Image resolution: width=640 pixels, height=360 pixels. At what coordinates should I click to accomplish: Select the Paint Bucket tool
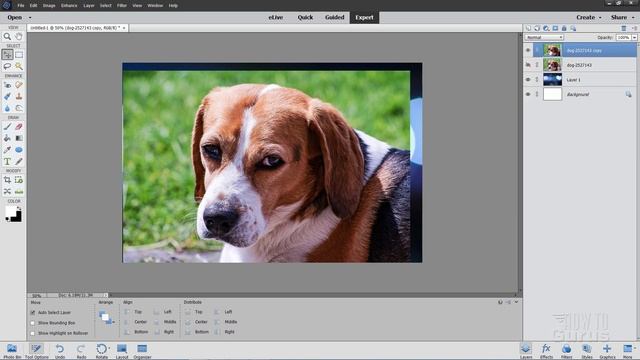tap(7, 138)
